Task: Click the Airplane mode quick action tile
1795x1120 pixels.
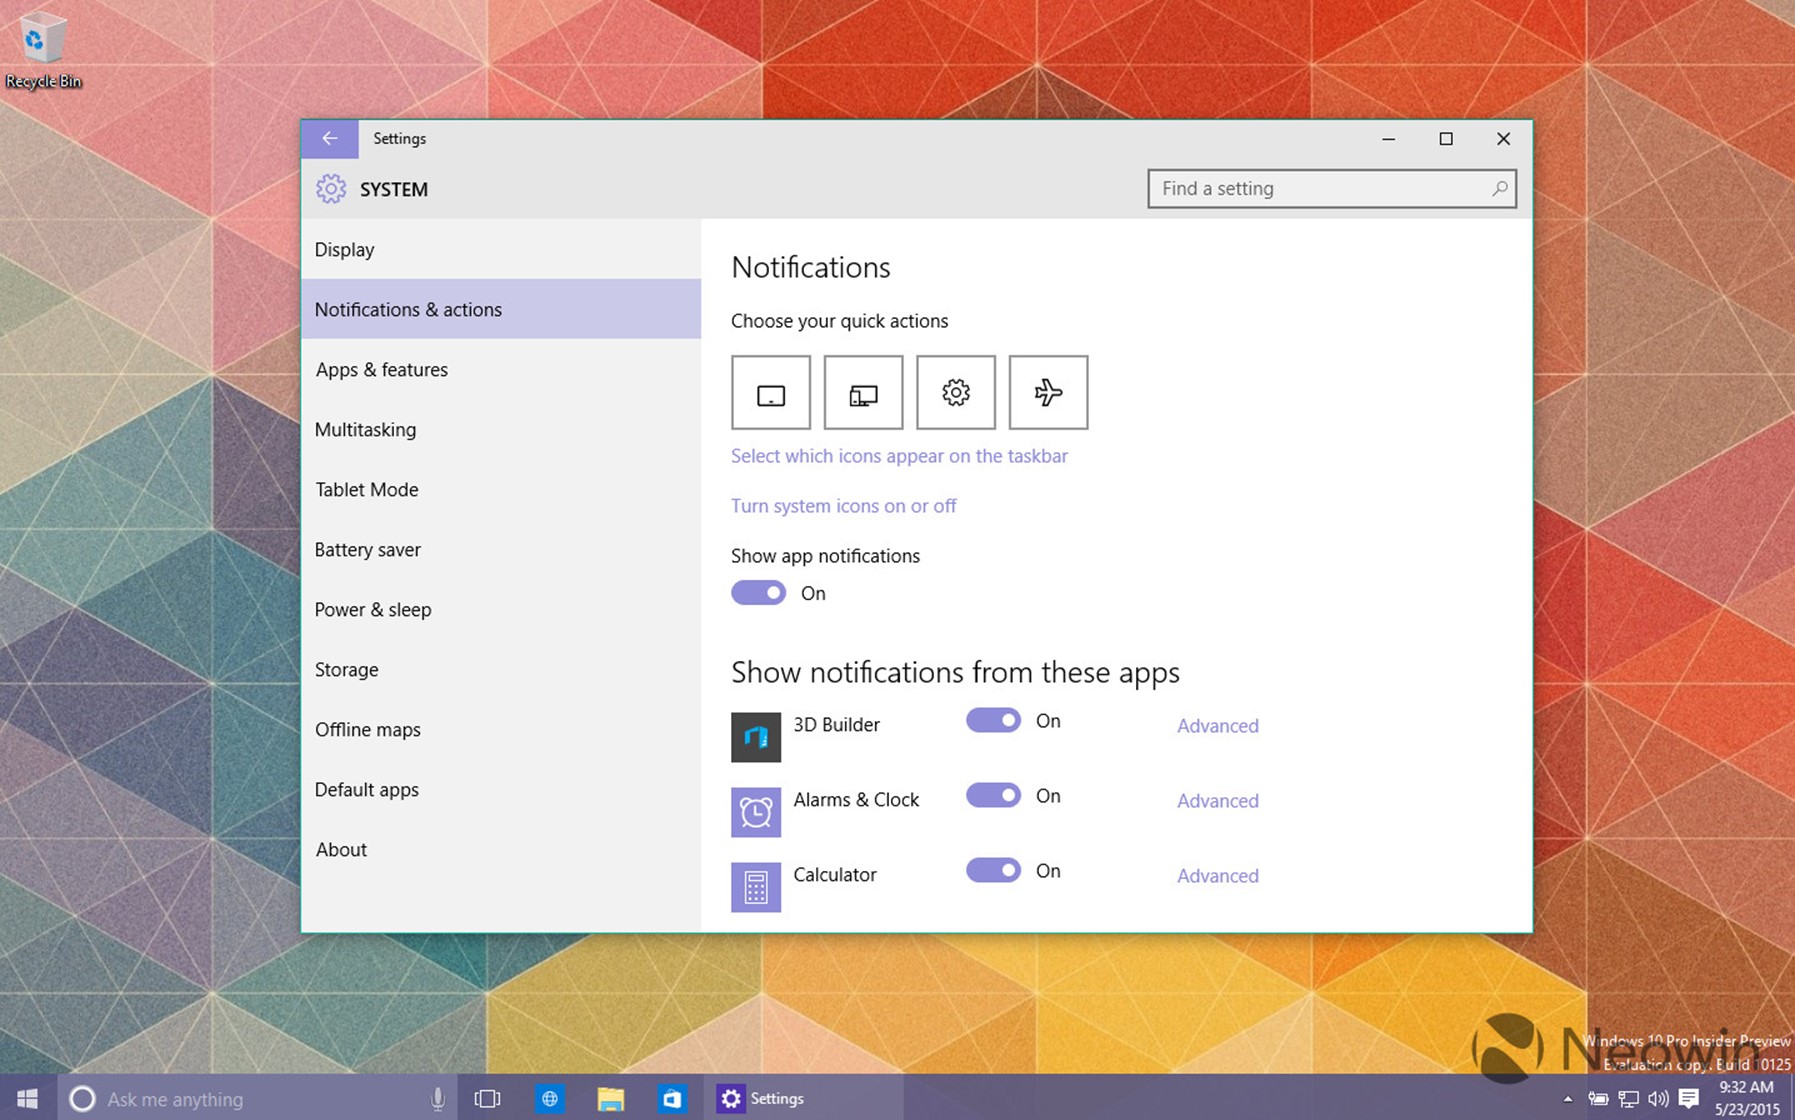Action: 1048,393
